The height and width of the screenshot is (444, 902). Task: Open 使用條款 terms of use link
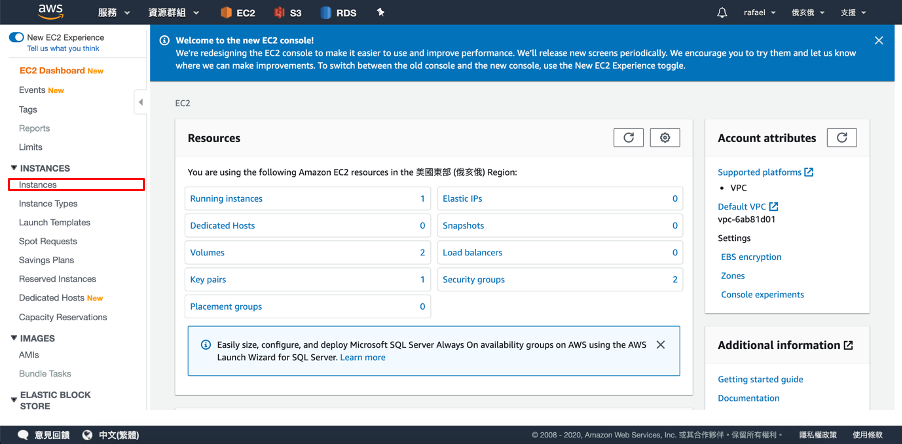[x=867, y=435]
